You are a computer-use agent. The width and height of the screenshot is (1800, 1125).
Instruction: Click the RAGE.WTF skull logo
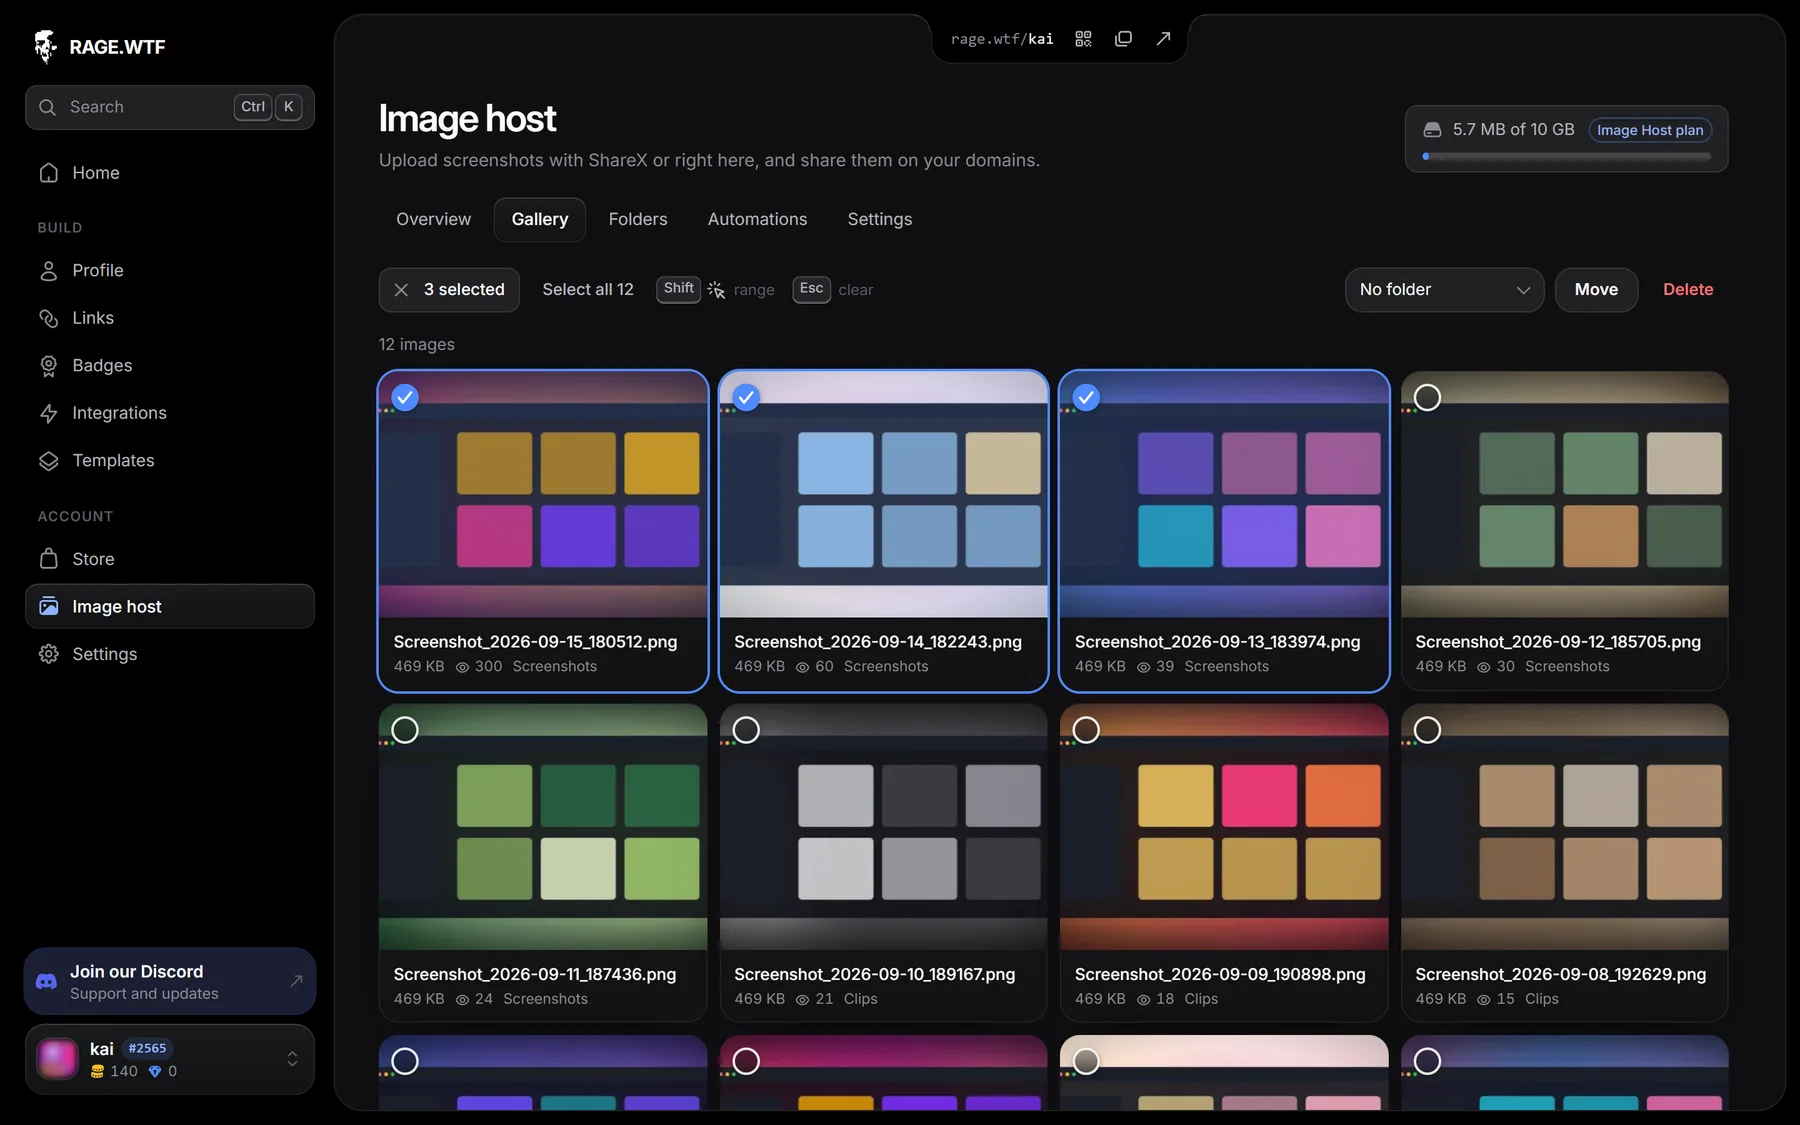click(x=45, y=46)
